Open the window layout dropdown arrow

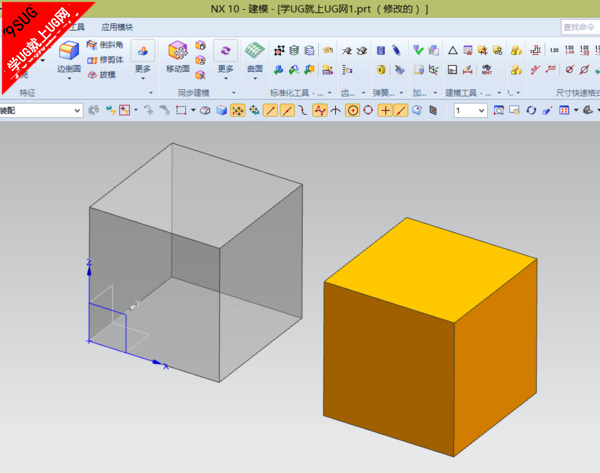(576, 111)
